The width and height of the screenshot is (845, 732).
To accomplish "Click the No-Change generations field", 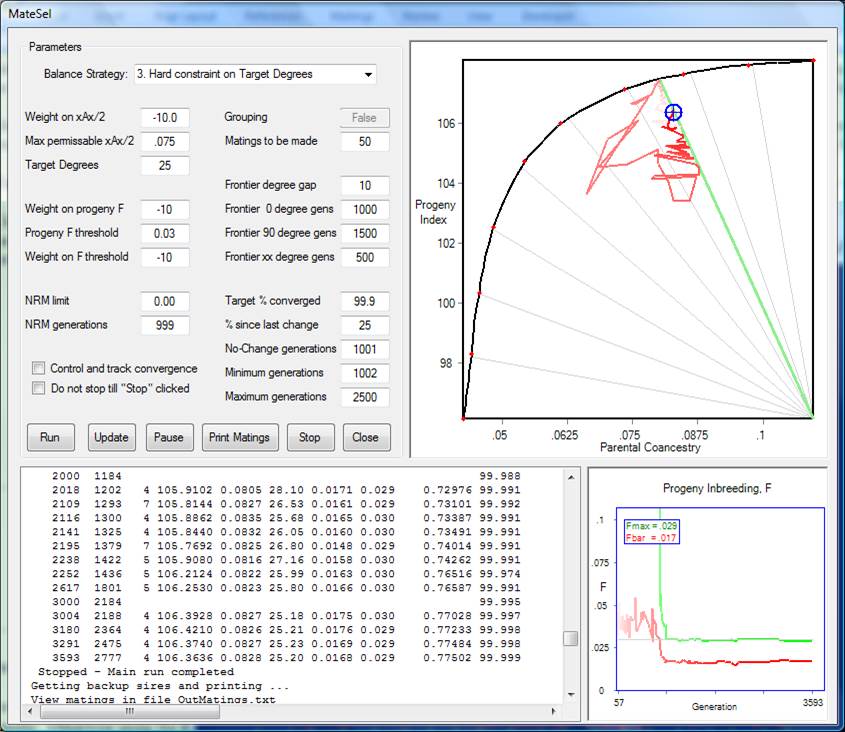I will coord(365,349).
